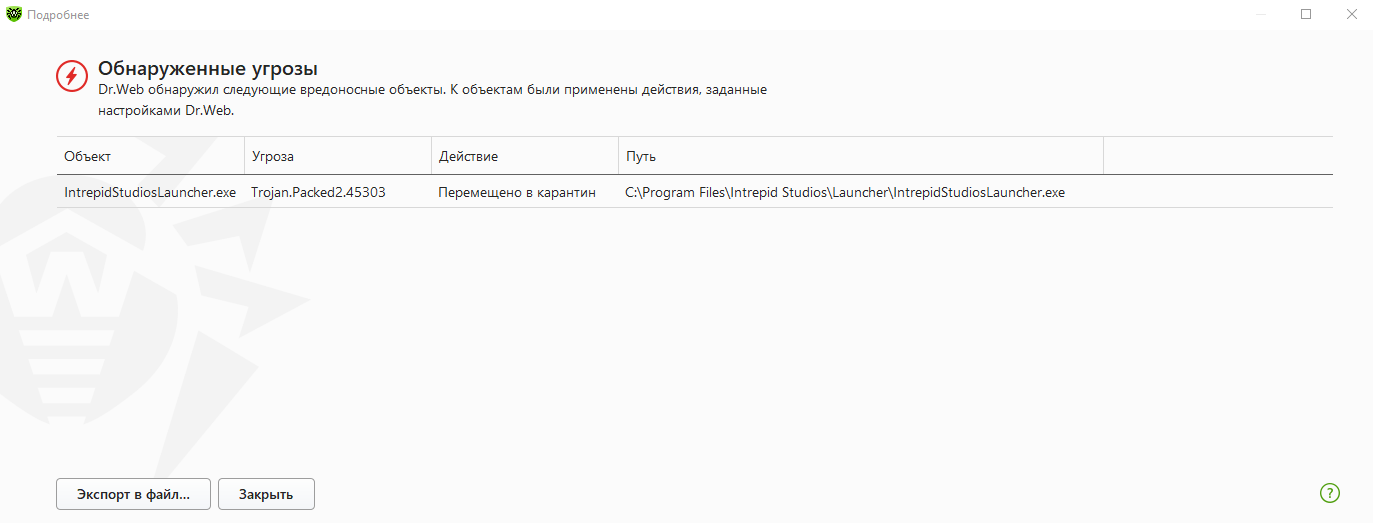Click the Закрыть button
Image resolution: width=1373 pixels, height=523 pixels.
click(266, 494)
